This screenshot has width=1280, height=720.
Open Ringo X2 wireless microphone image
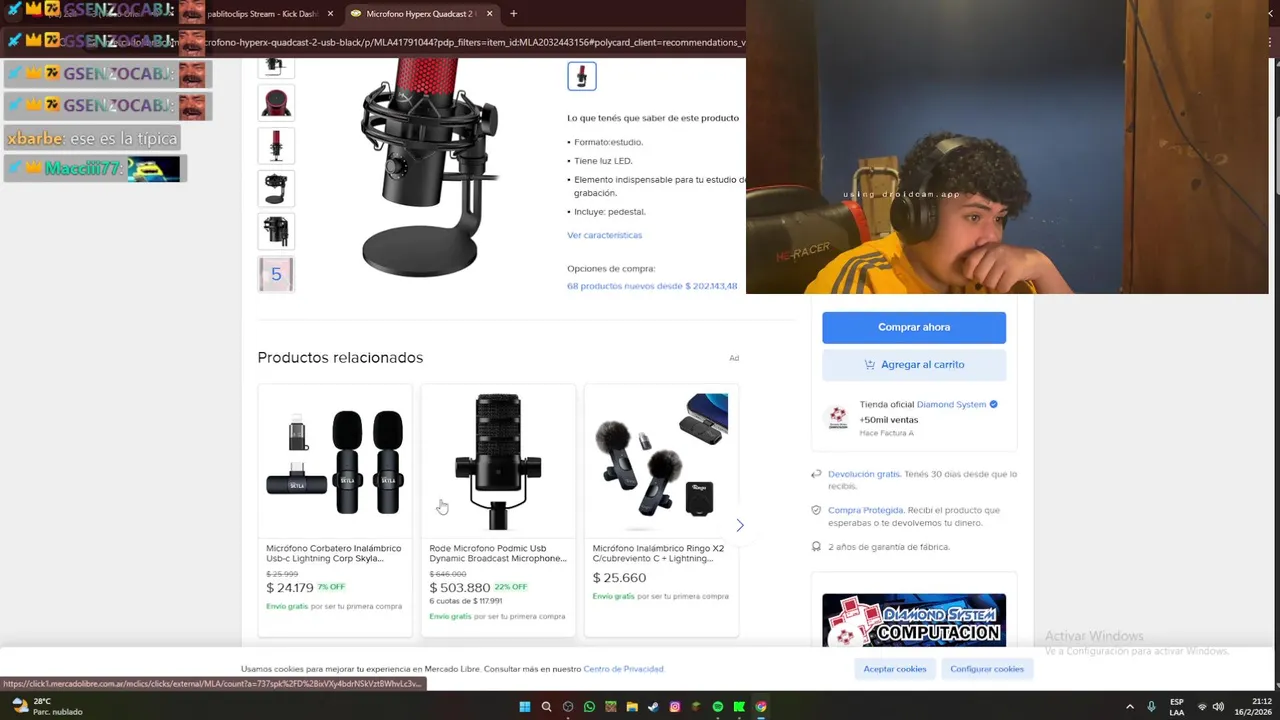click(x=661, y=460)
